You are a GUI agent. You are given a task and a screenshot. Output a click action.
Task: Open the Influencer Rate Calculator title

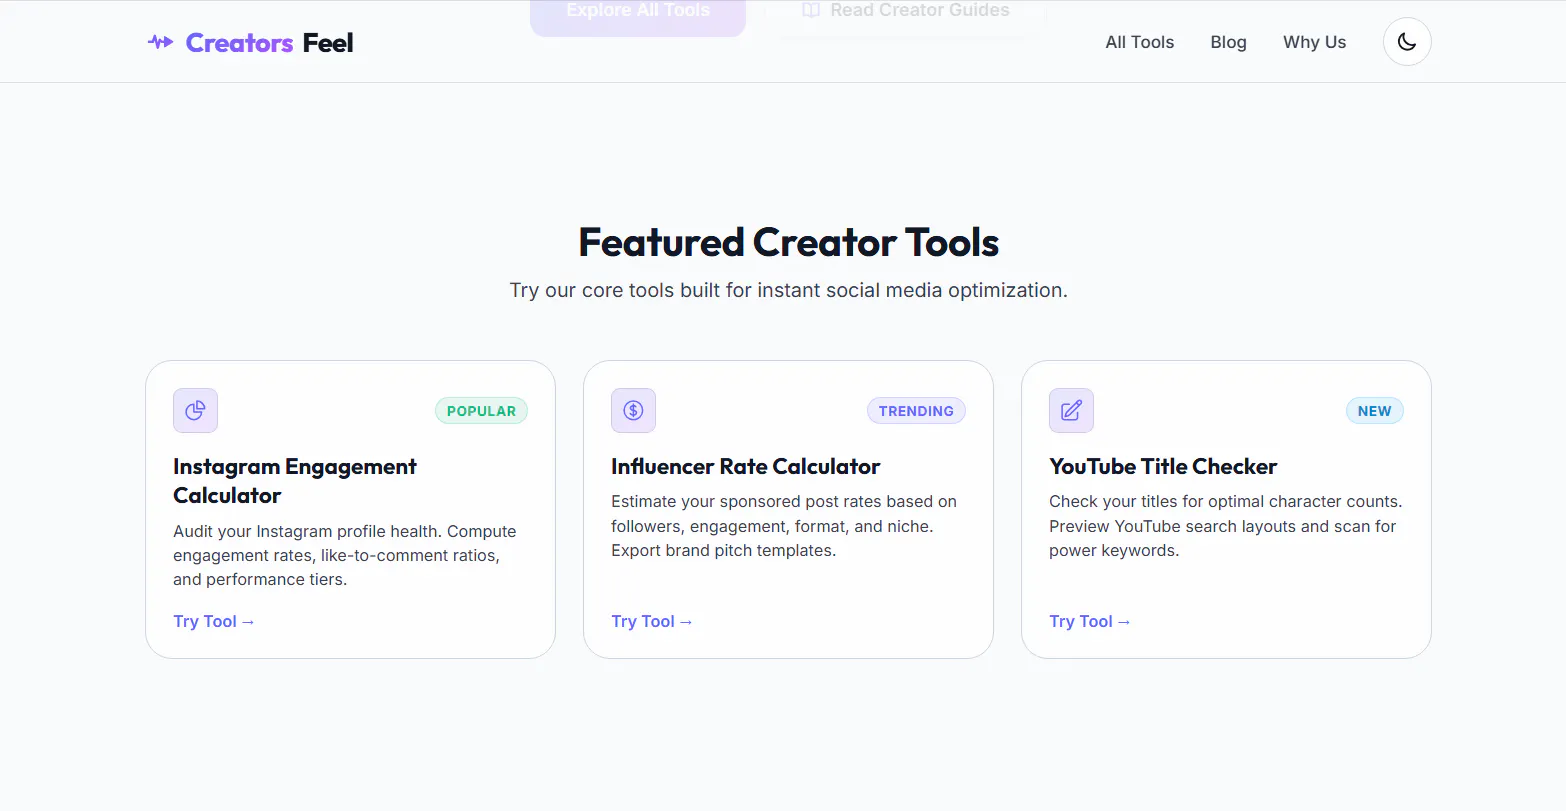pyautogui.click(x=746, y=466)
